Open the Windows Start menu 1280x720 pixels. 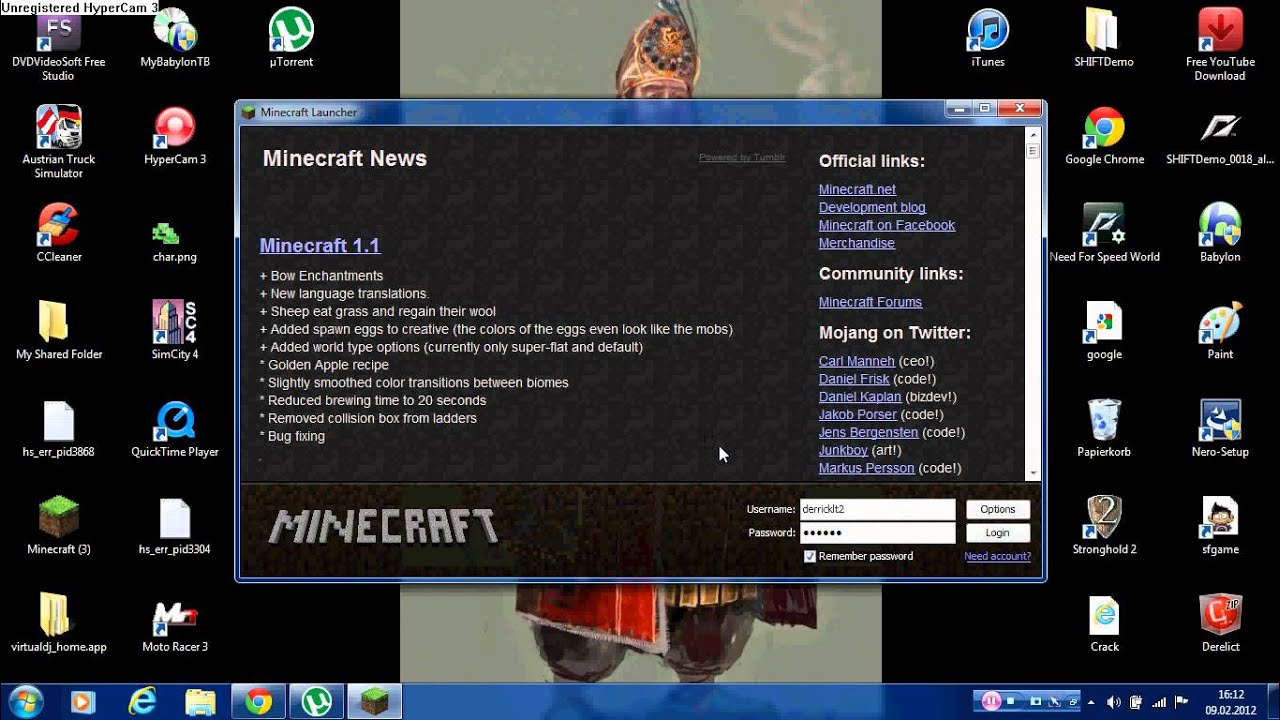pos(24,702)
